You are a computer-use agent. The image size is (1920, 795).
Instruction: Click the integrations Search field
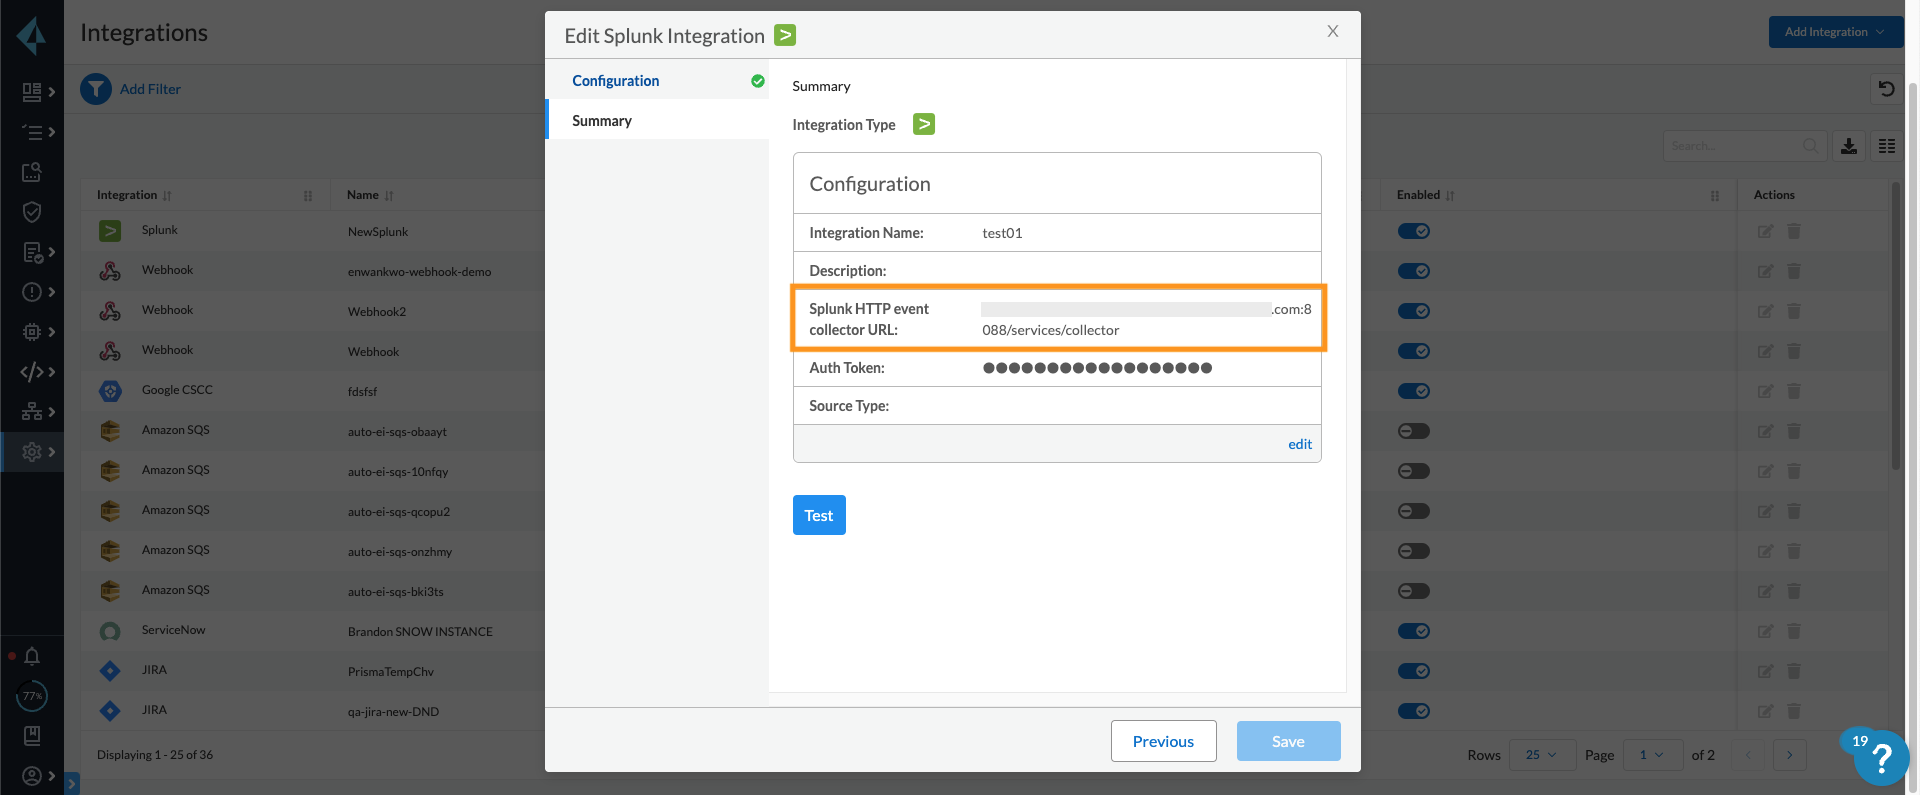[x=1734, y=146]
